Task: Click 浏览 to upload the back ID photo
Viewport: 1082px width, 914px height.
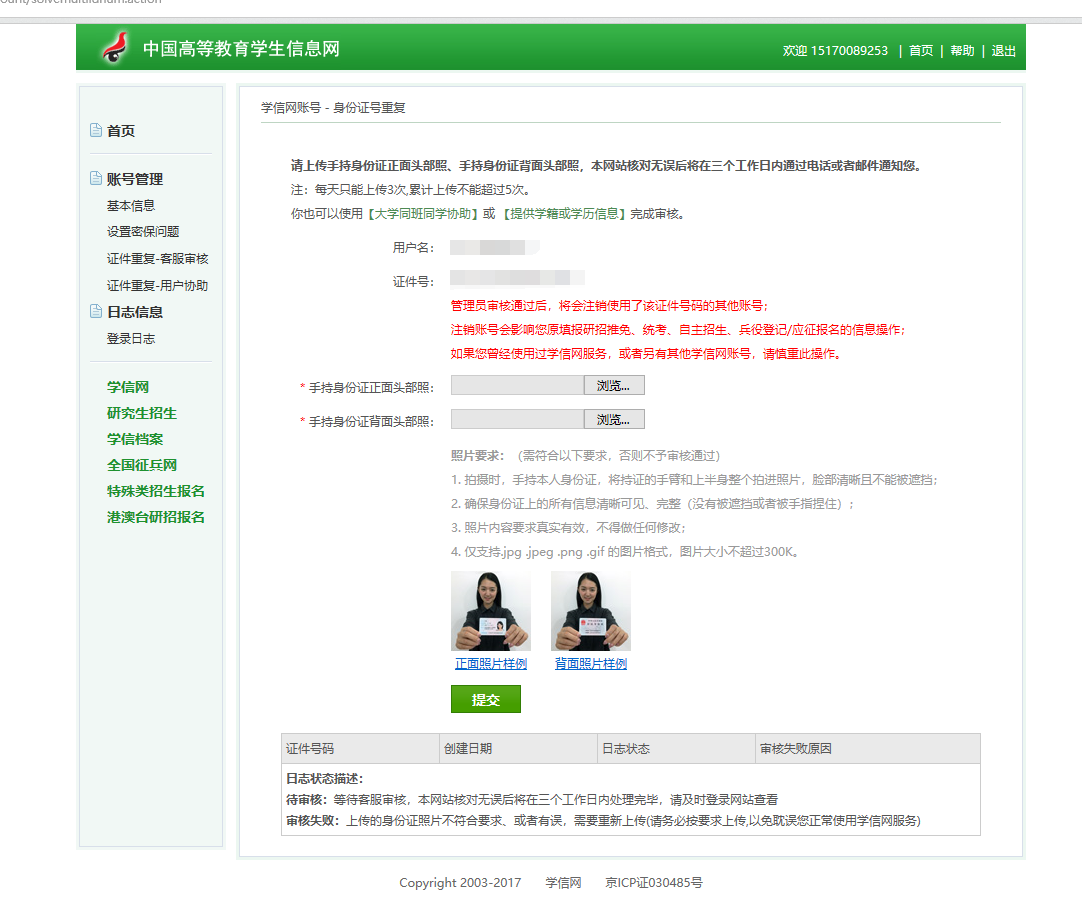Action: click(613, 418)
